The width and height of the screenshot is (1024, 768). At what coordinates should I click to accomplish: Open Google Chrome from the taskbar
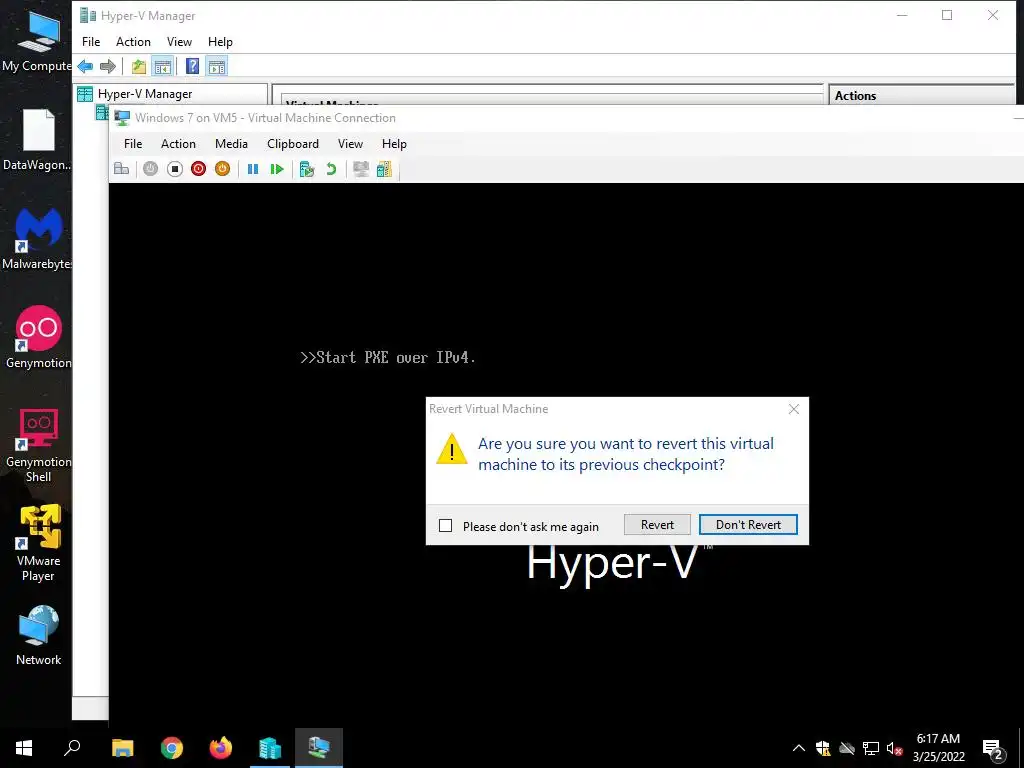pos(172,748)
